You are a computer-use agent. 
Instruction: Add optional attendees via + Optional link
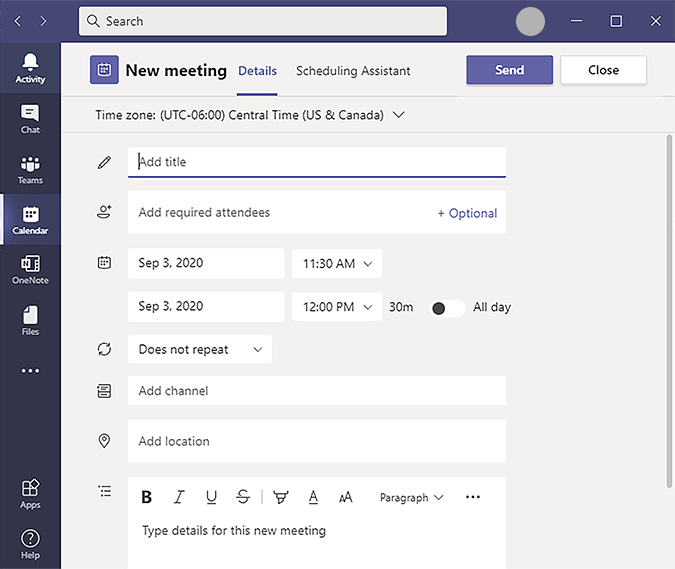(467, 213)
